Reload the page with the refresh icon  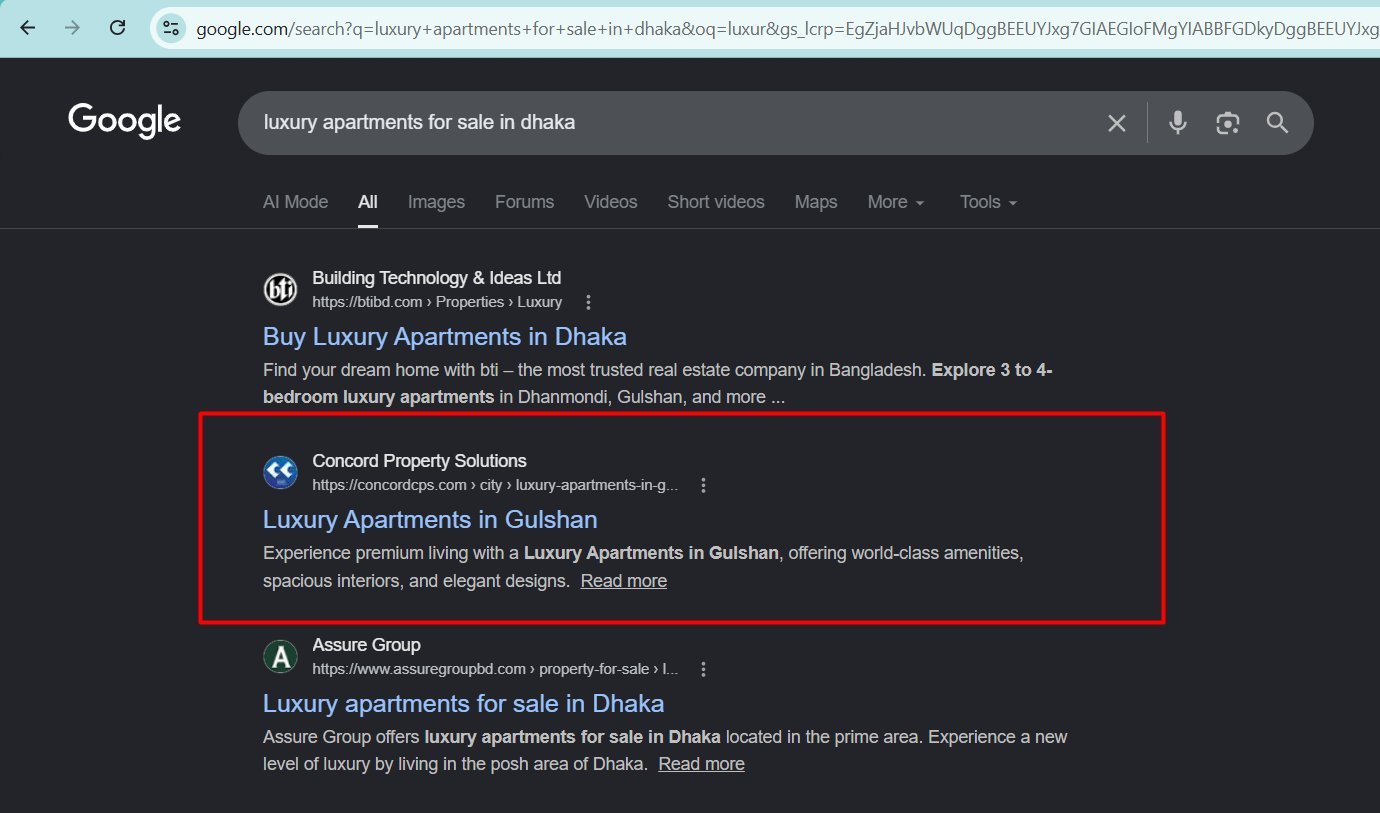click(118, 27)
